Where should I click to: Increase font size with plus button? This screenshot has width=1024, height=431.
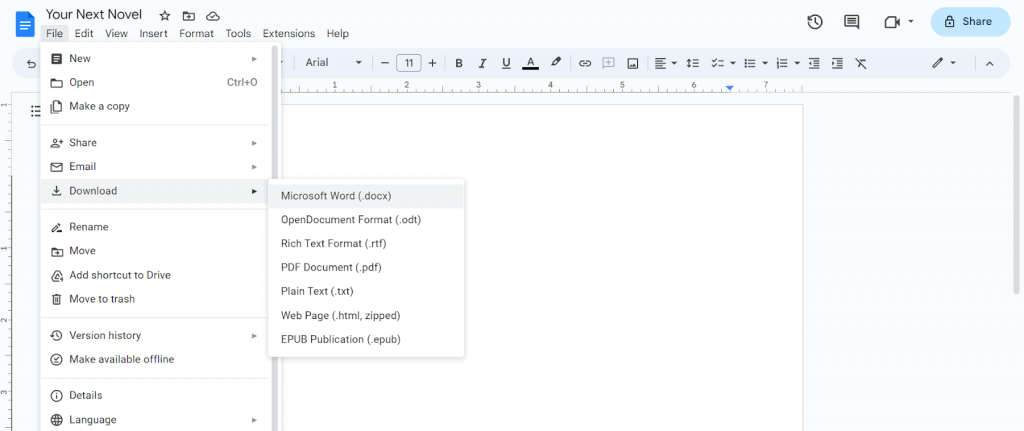point(432,63)
